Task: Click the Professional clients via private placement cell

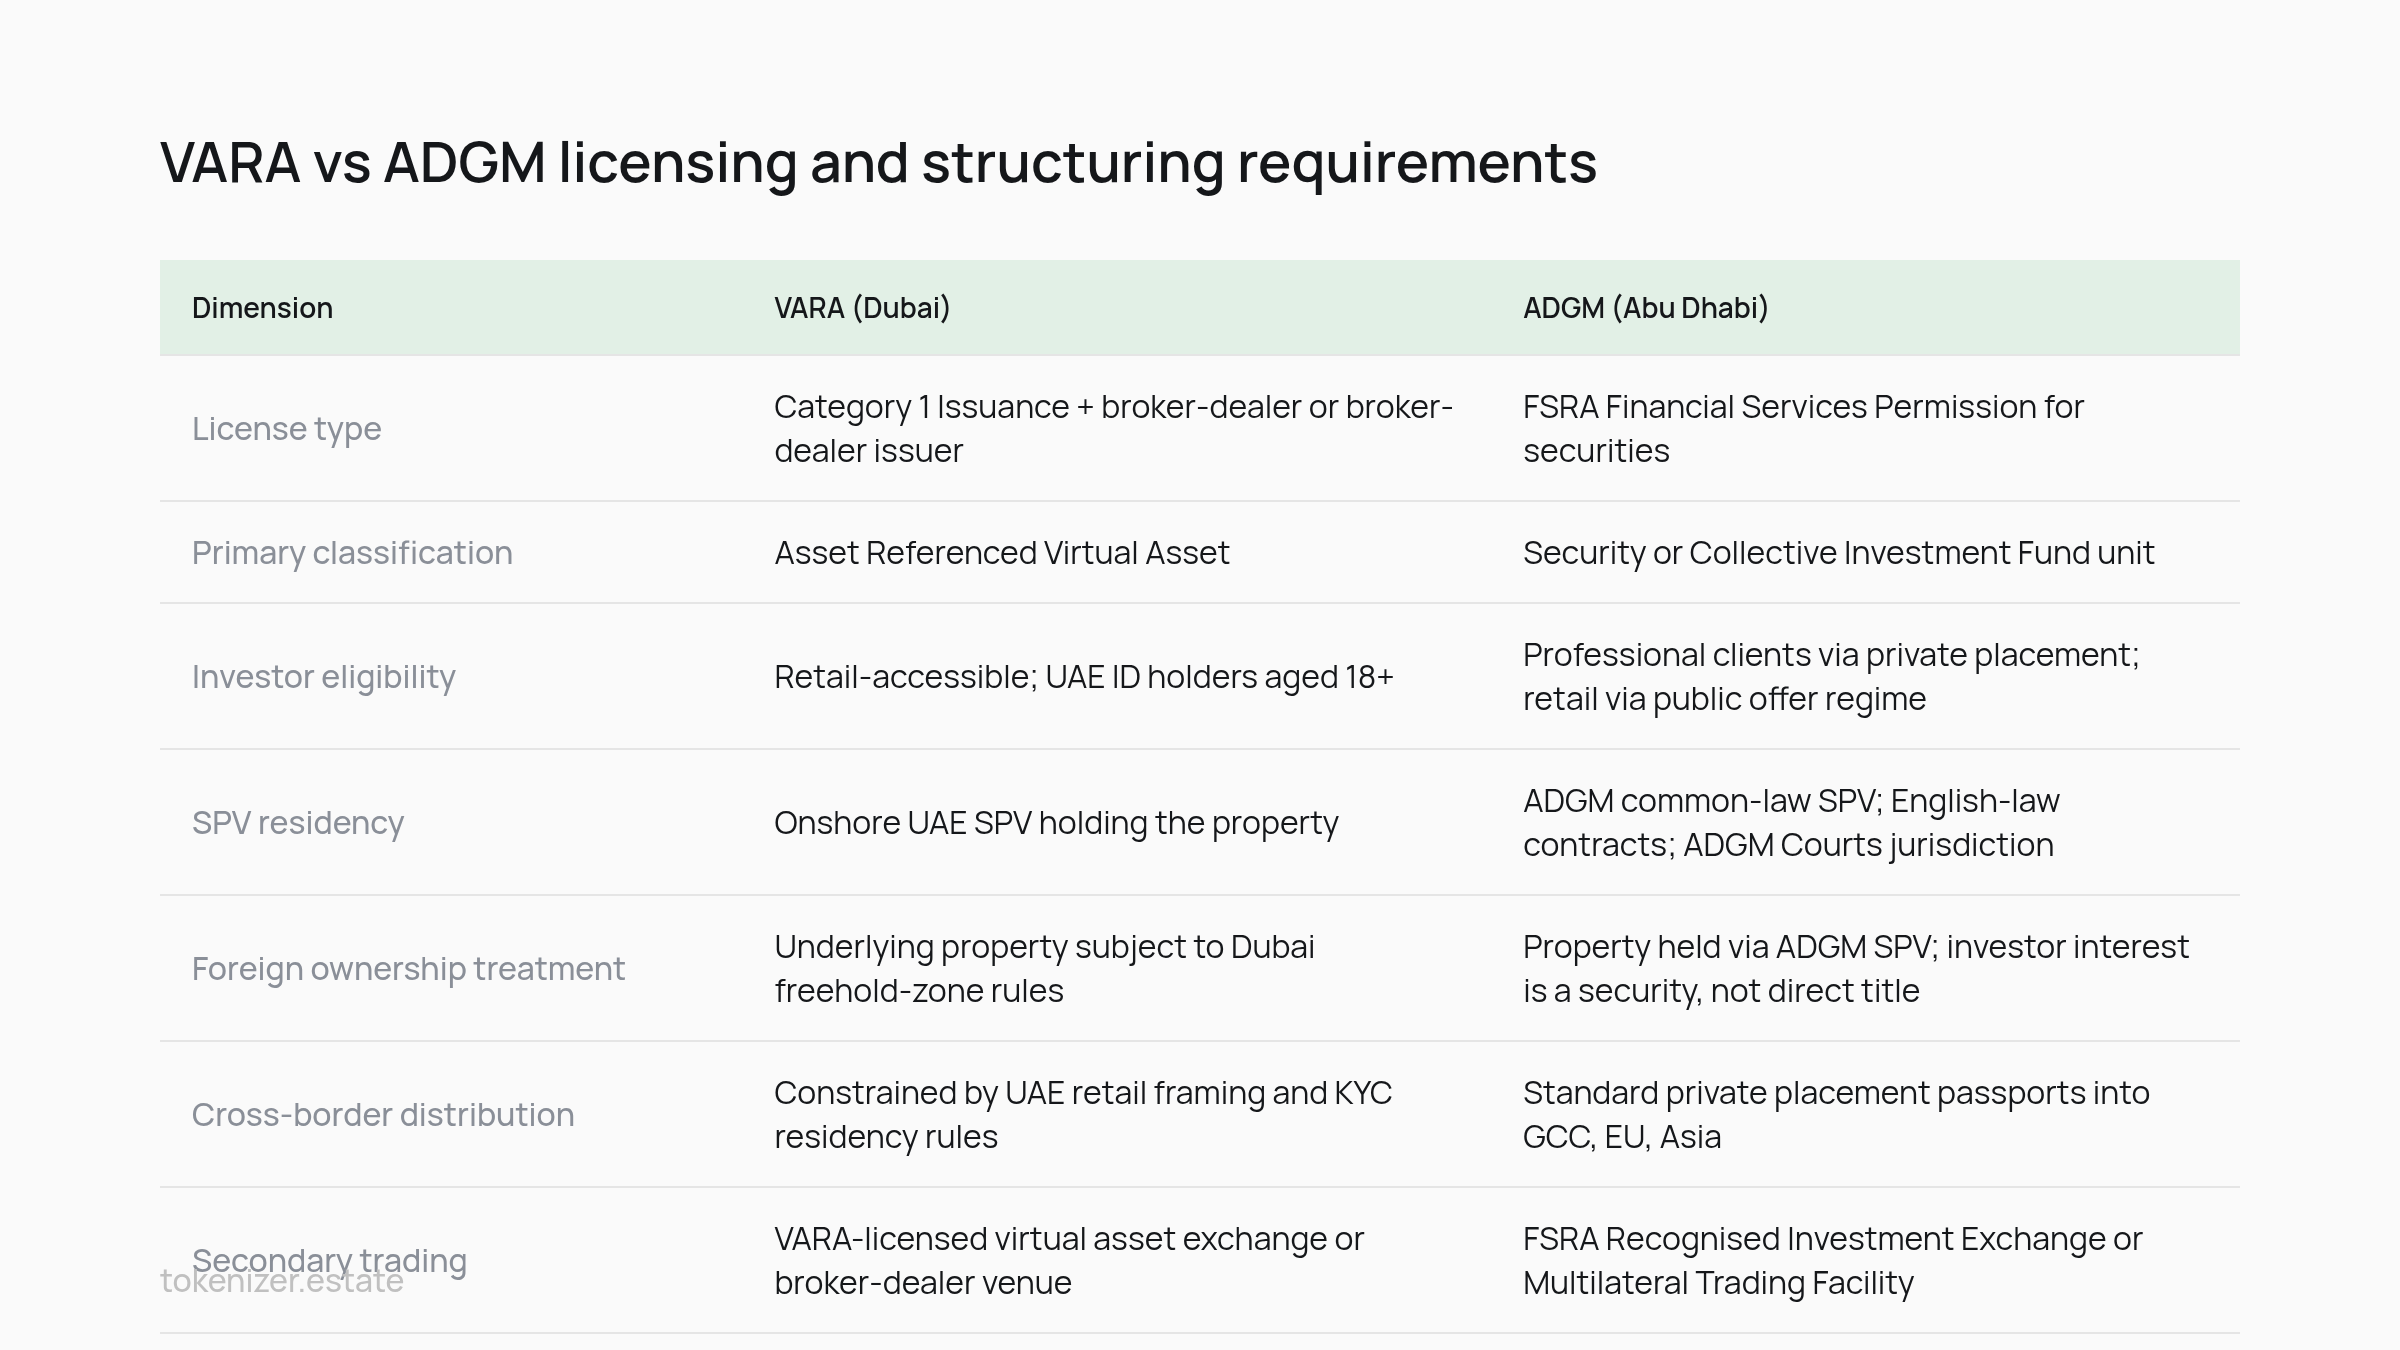Action: click(x=1831, y=677)
